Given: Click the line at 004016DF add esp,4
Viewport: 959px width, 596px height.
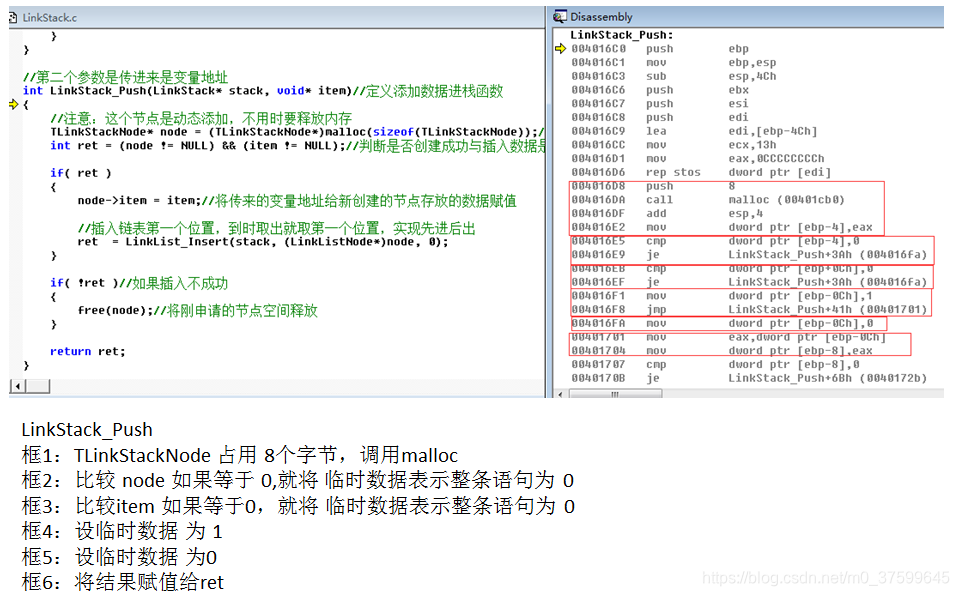Looking at the screenshot, I should click(x=667, y=214).
